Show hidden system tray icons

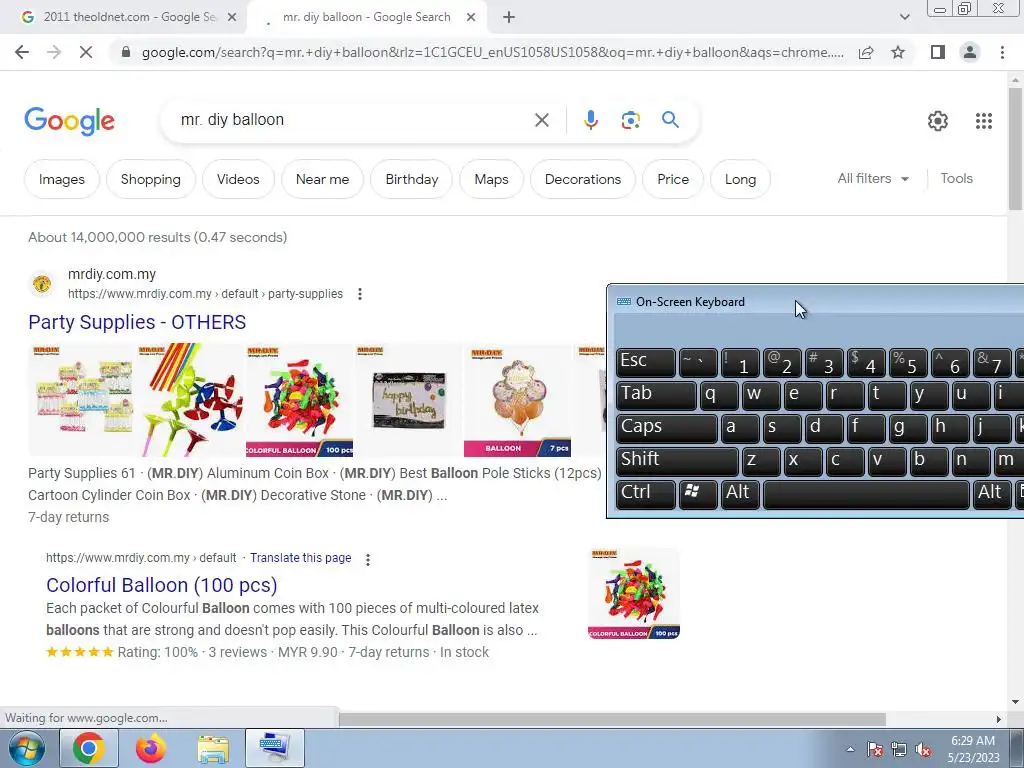(x=850, y=750)
